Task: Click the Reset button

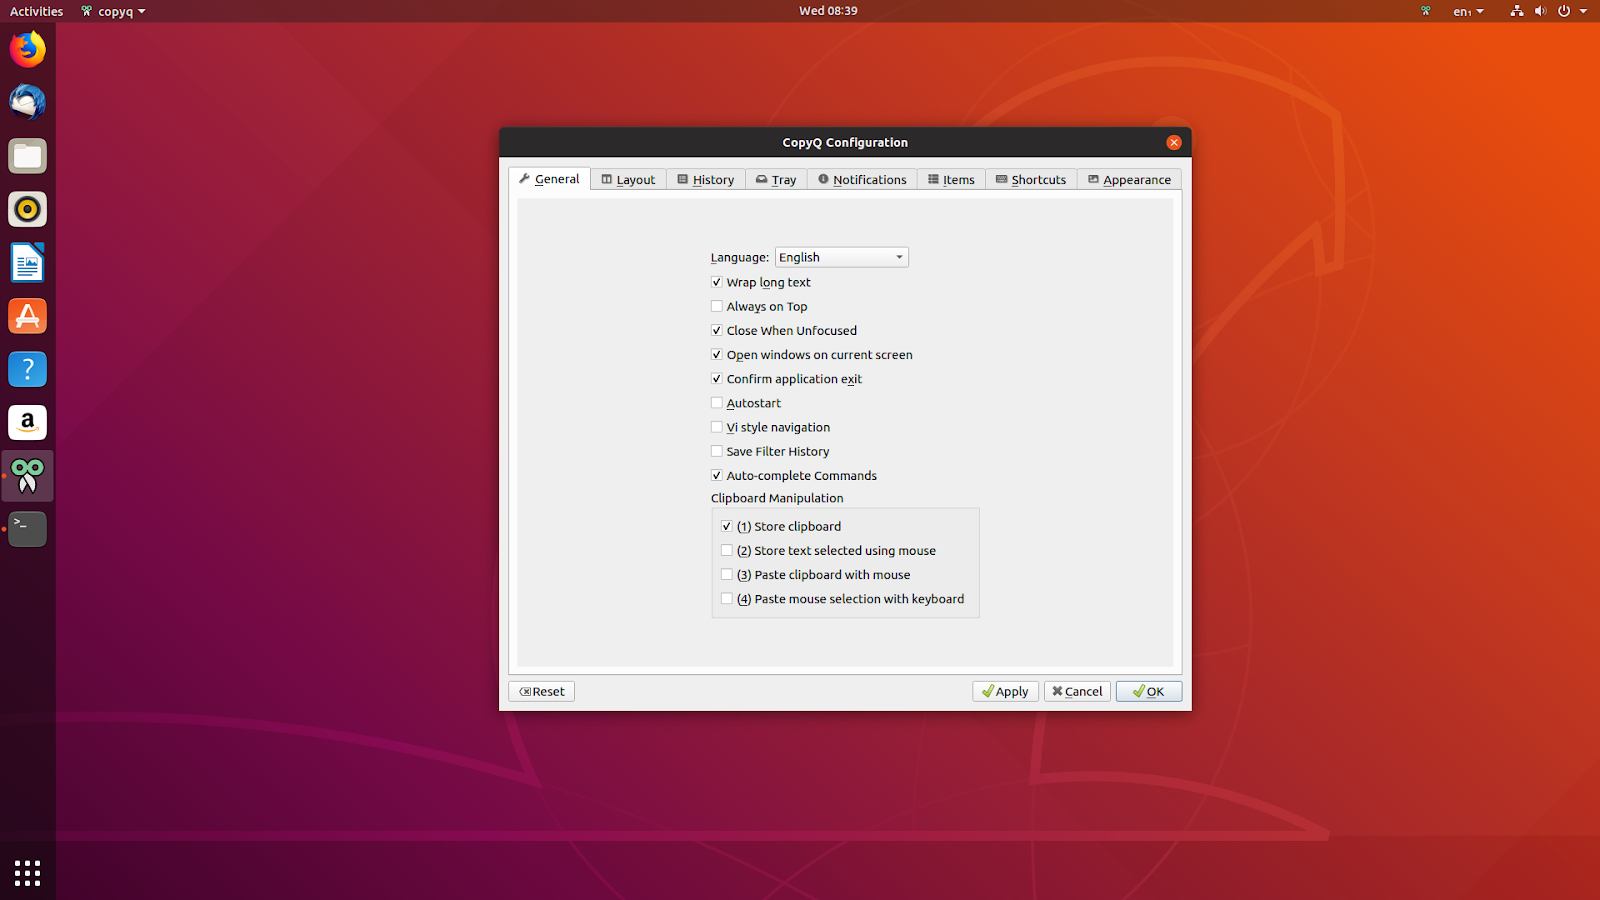Action: point(542,691)
